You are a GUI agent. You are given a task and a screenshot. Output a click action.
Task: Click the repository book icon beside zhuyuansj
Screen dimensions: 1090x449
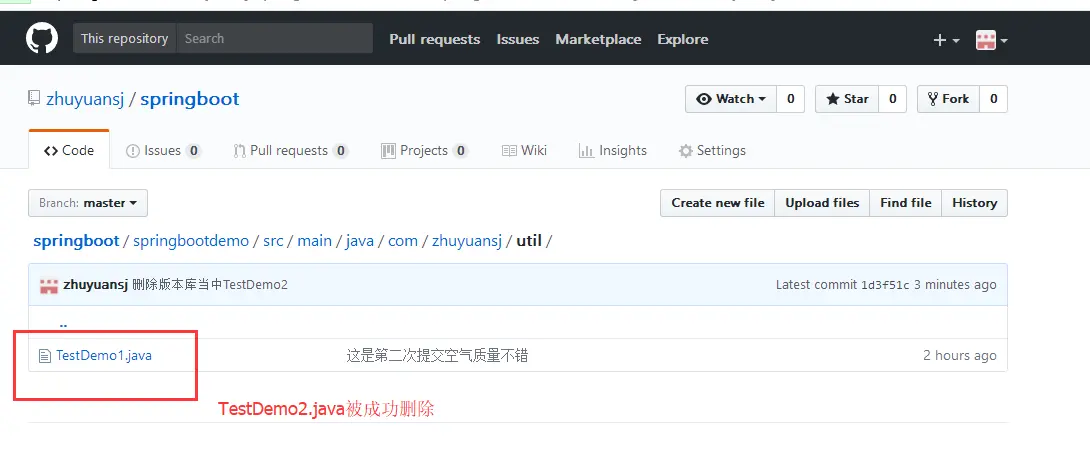[34, 99]
